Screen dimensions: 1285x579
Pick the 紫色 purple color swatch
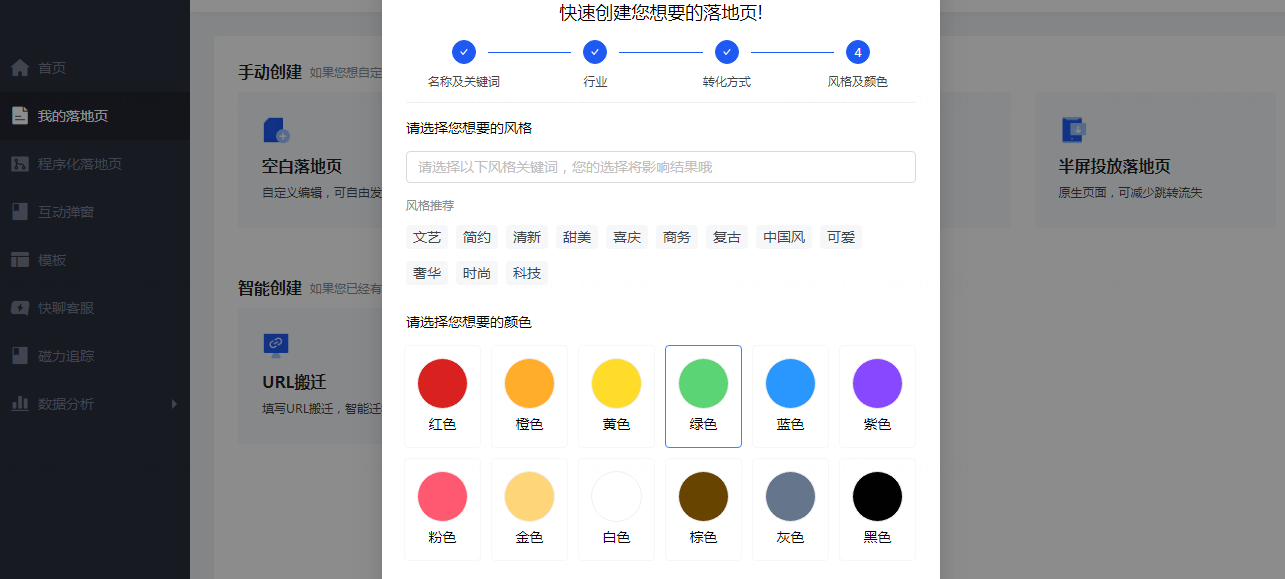tap(877, 383)
